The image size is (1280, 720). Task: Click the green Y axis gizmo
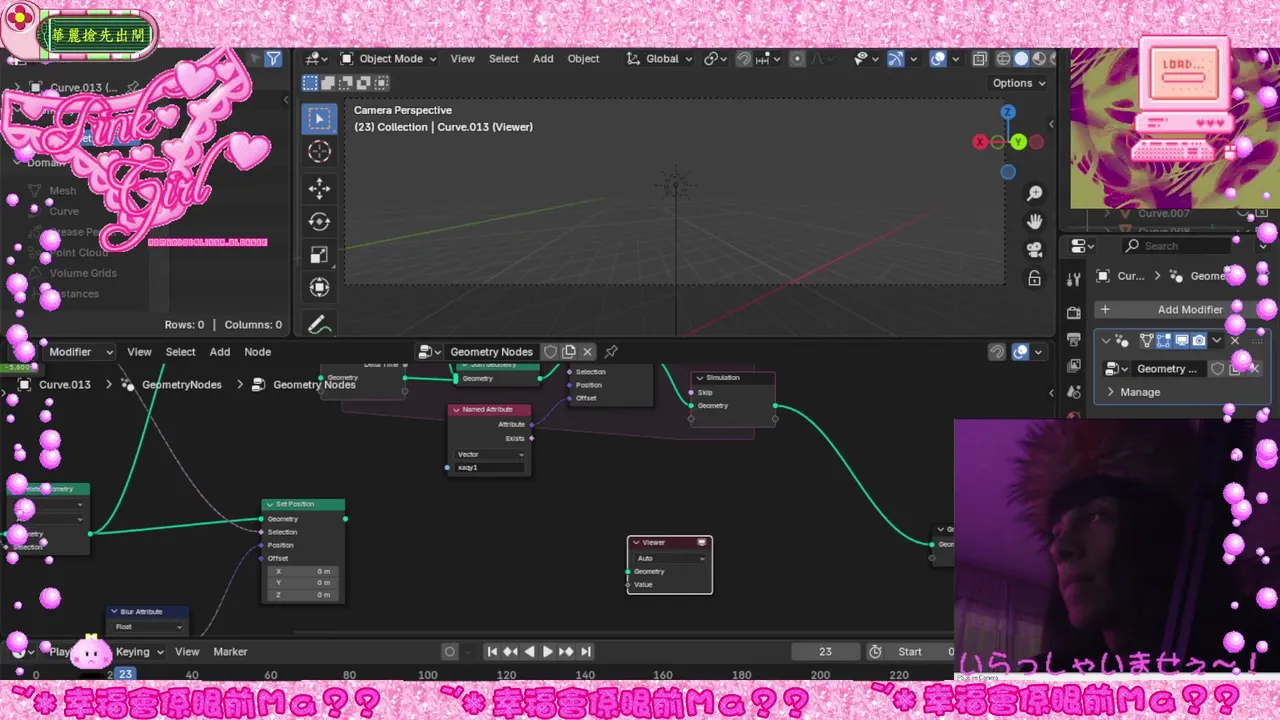pos(1018,142)
